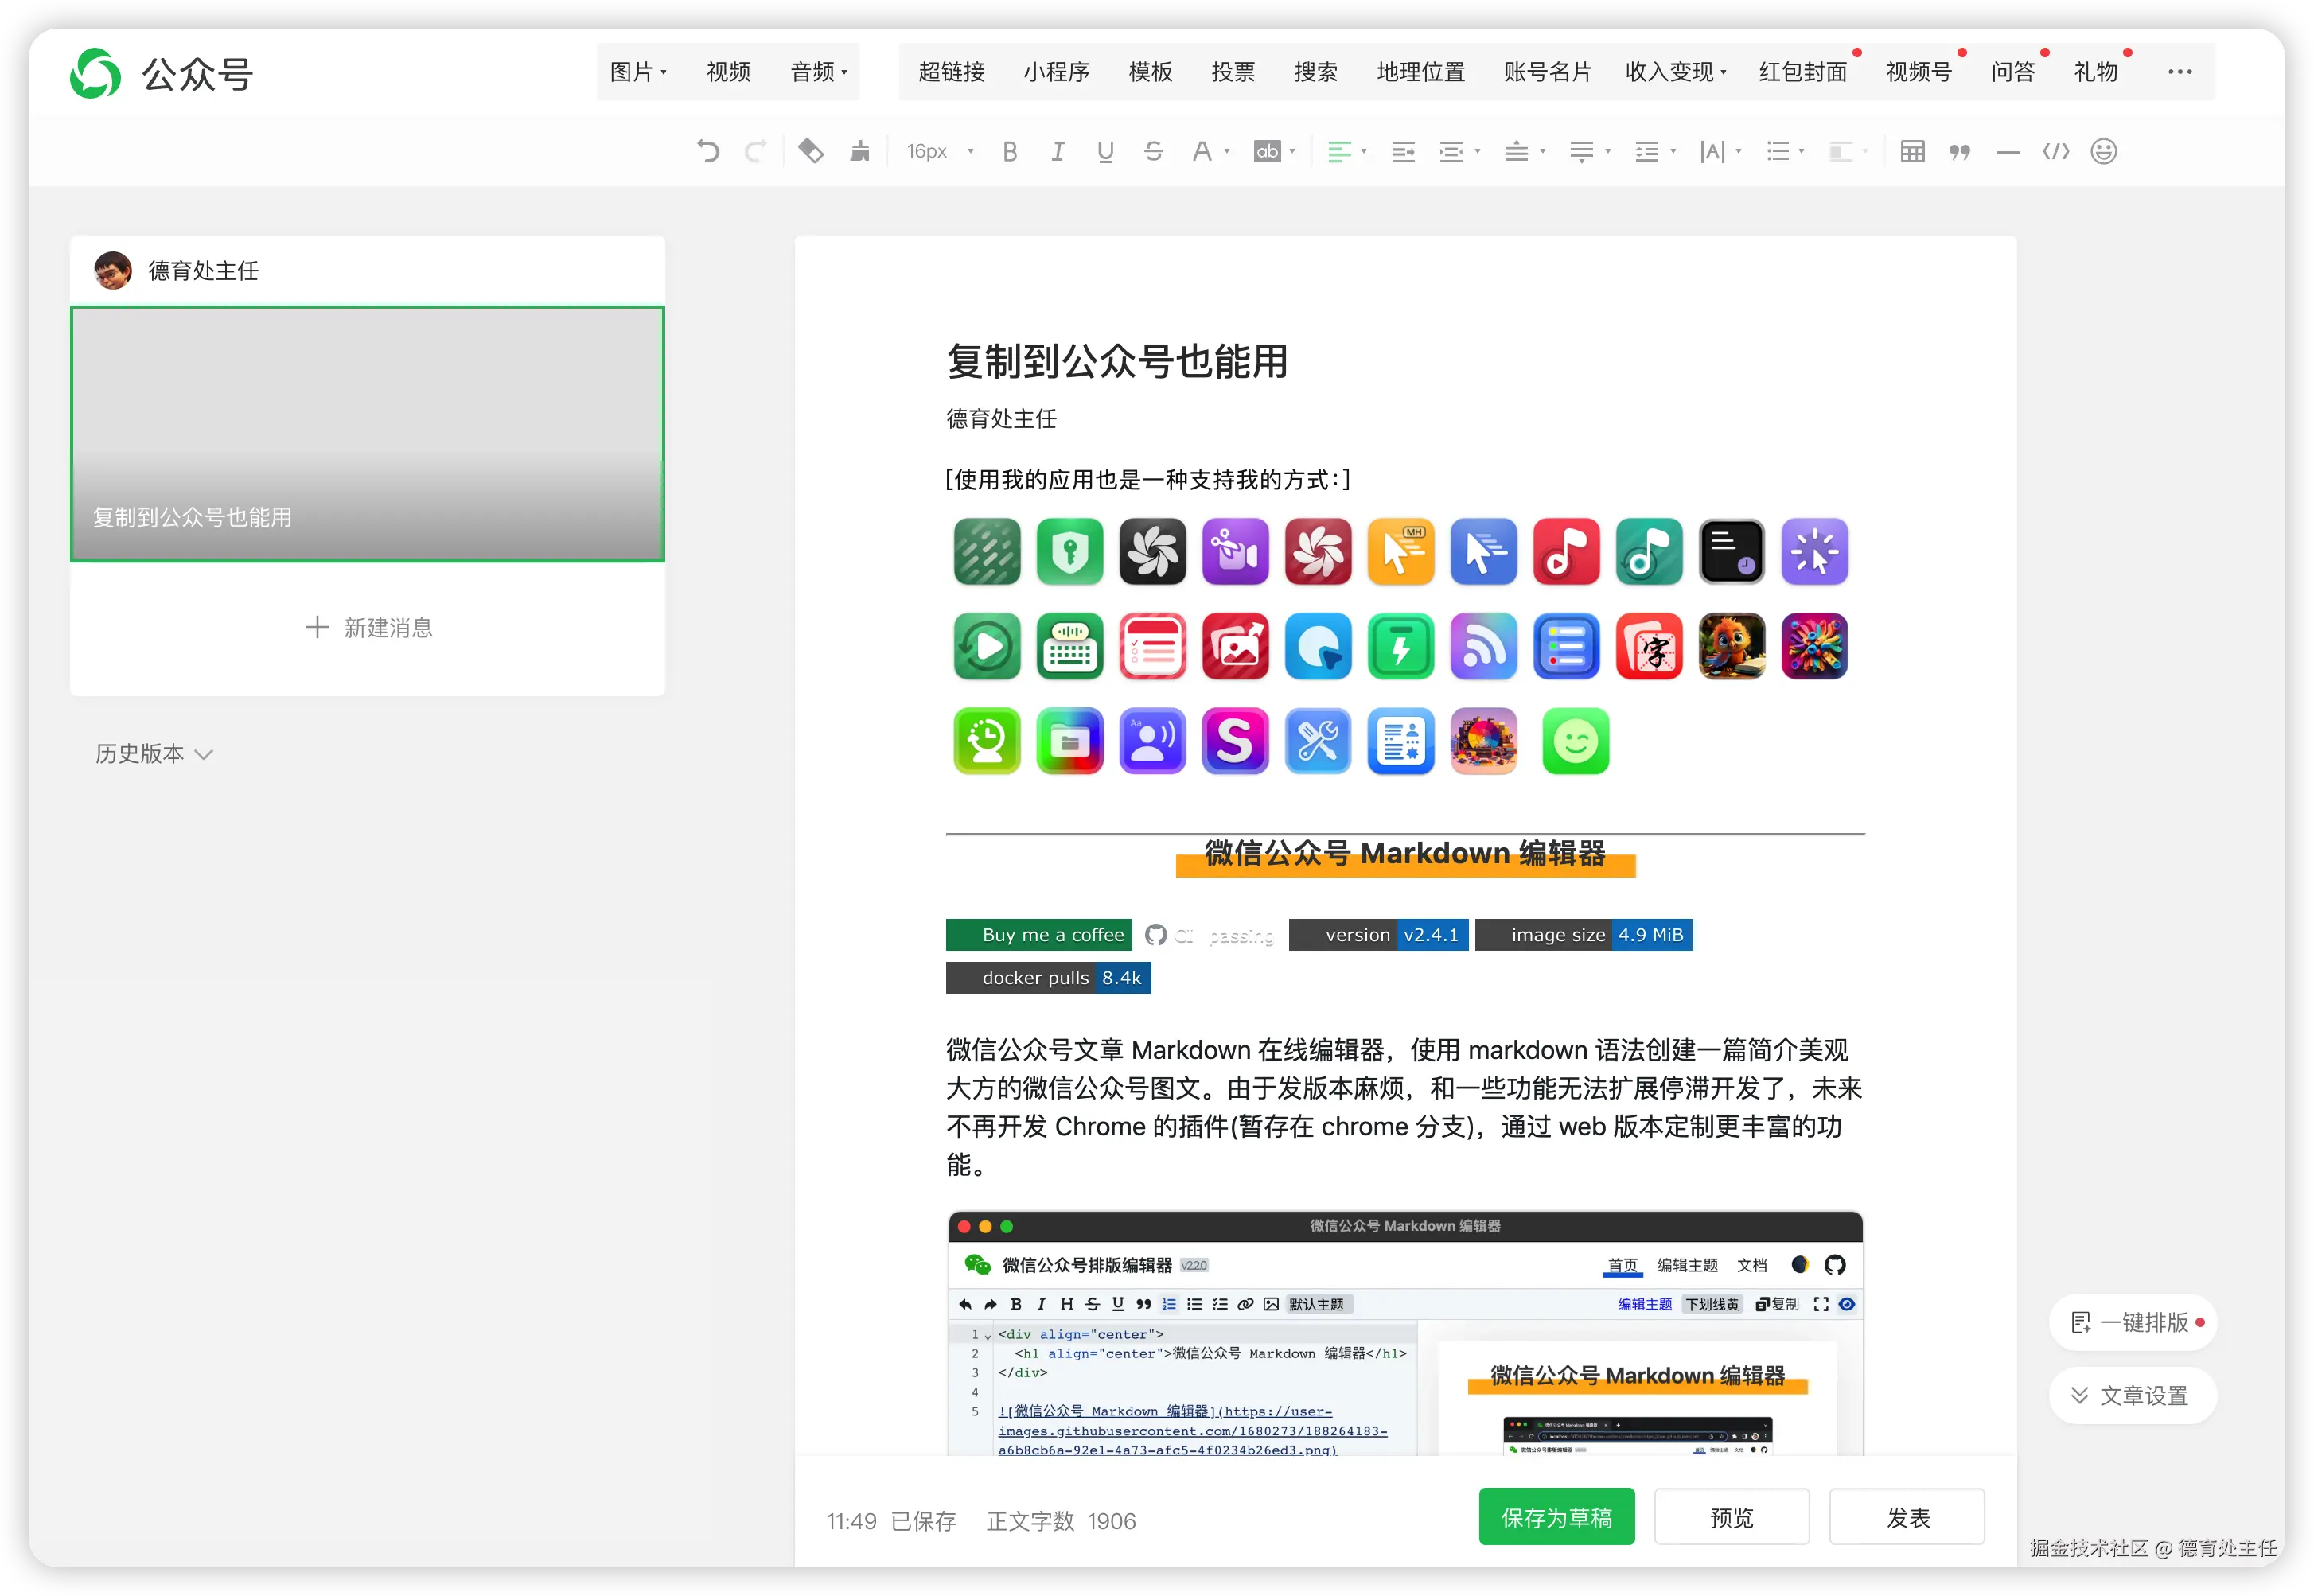The image size is (2314, 1596).
Task: Open the 超链接 hyperlink menu item
Action: [951, 72]
